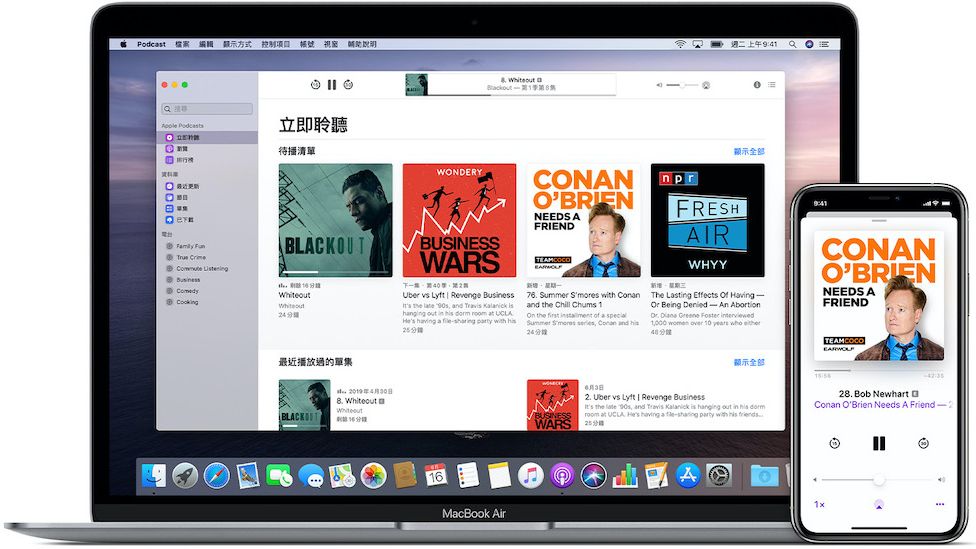The image size is (976, 549).
Task: Click the 76. Summer S'mores with Conan title
Action: pyautogui.click(x=583, y=300)
